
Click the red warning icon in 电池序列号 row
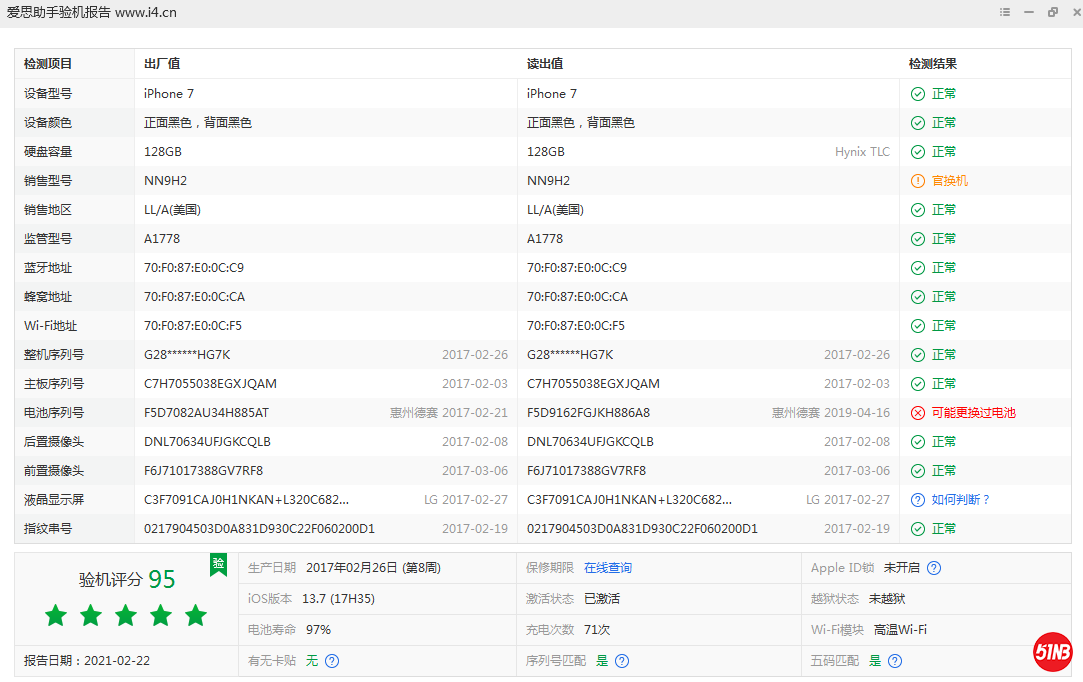917,413
